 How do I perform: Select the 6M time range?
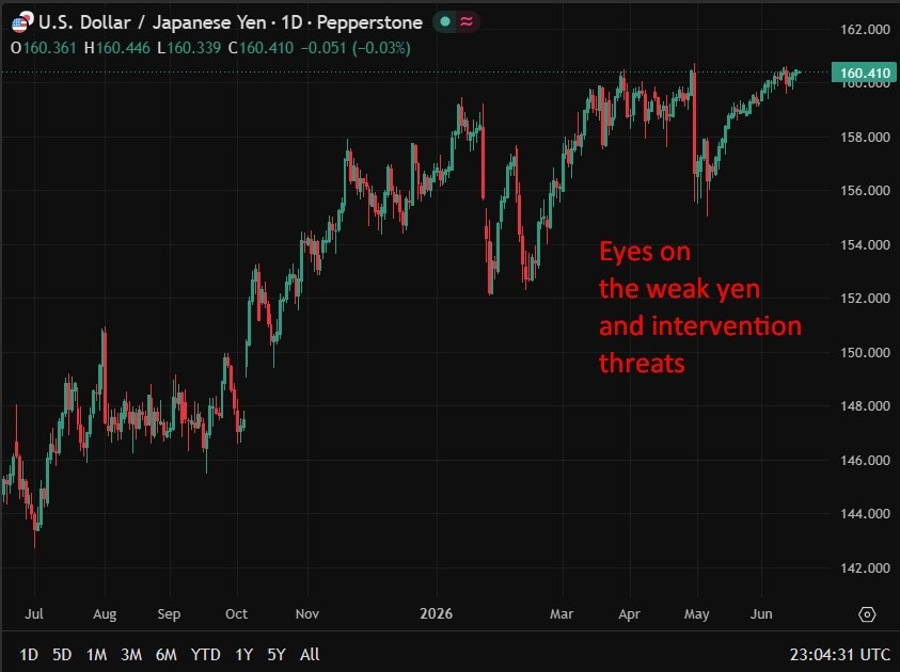(166, 655)
